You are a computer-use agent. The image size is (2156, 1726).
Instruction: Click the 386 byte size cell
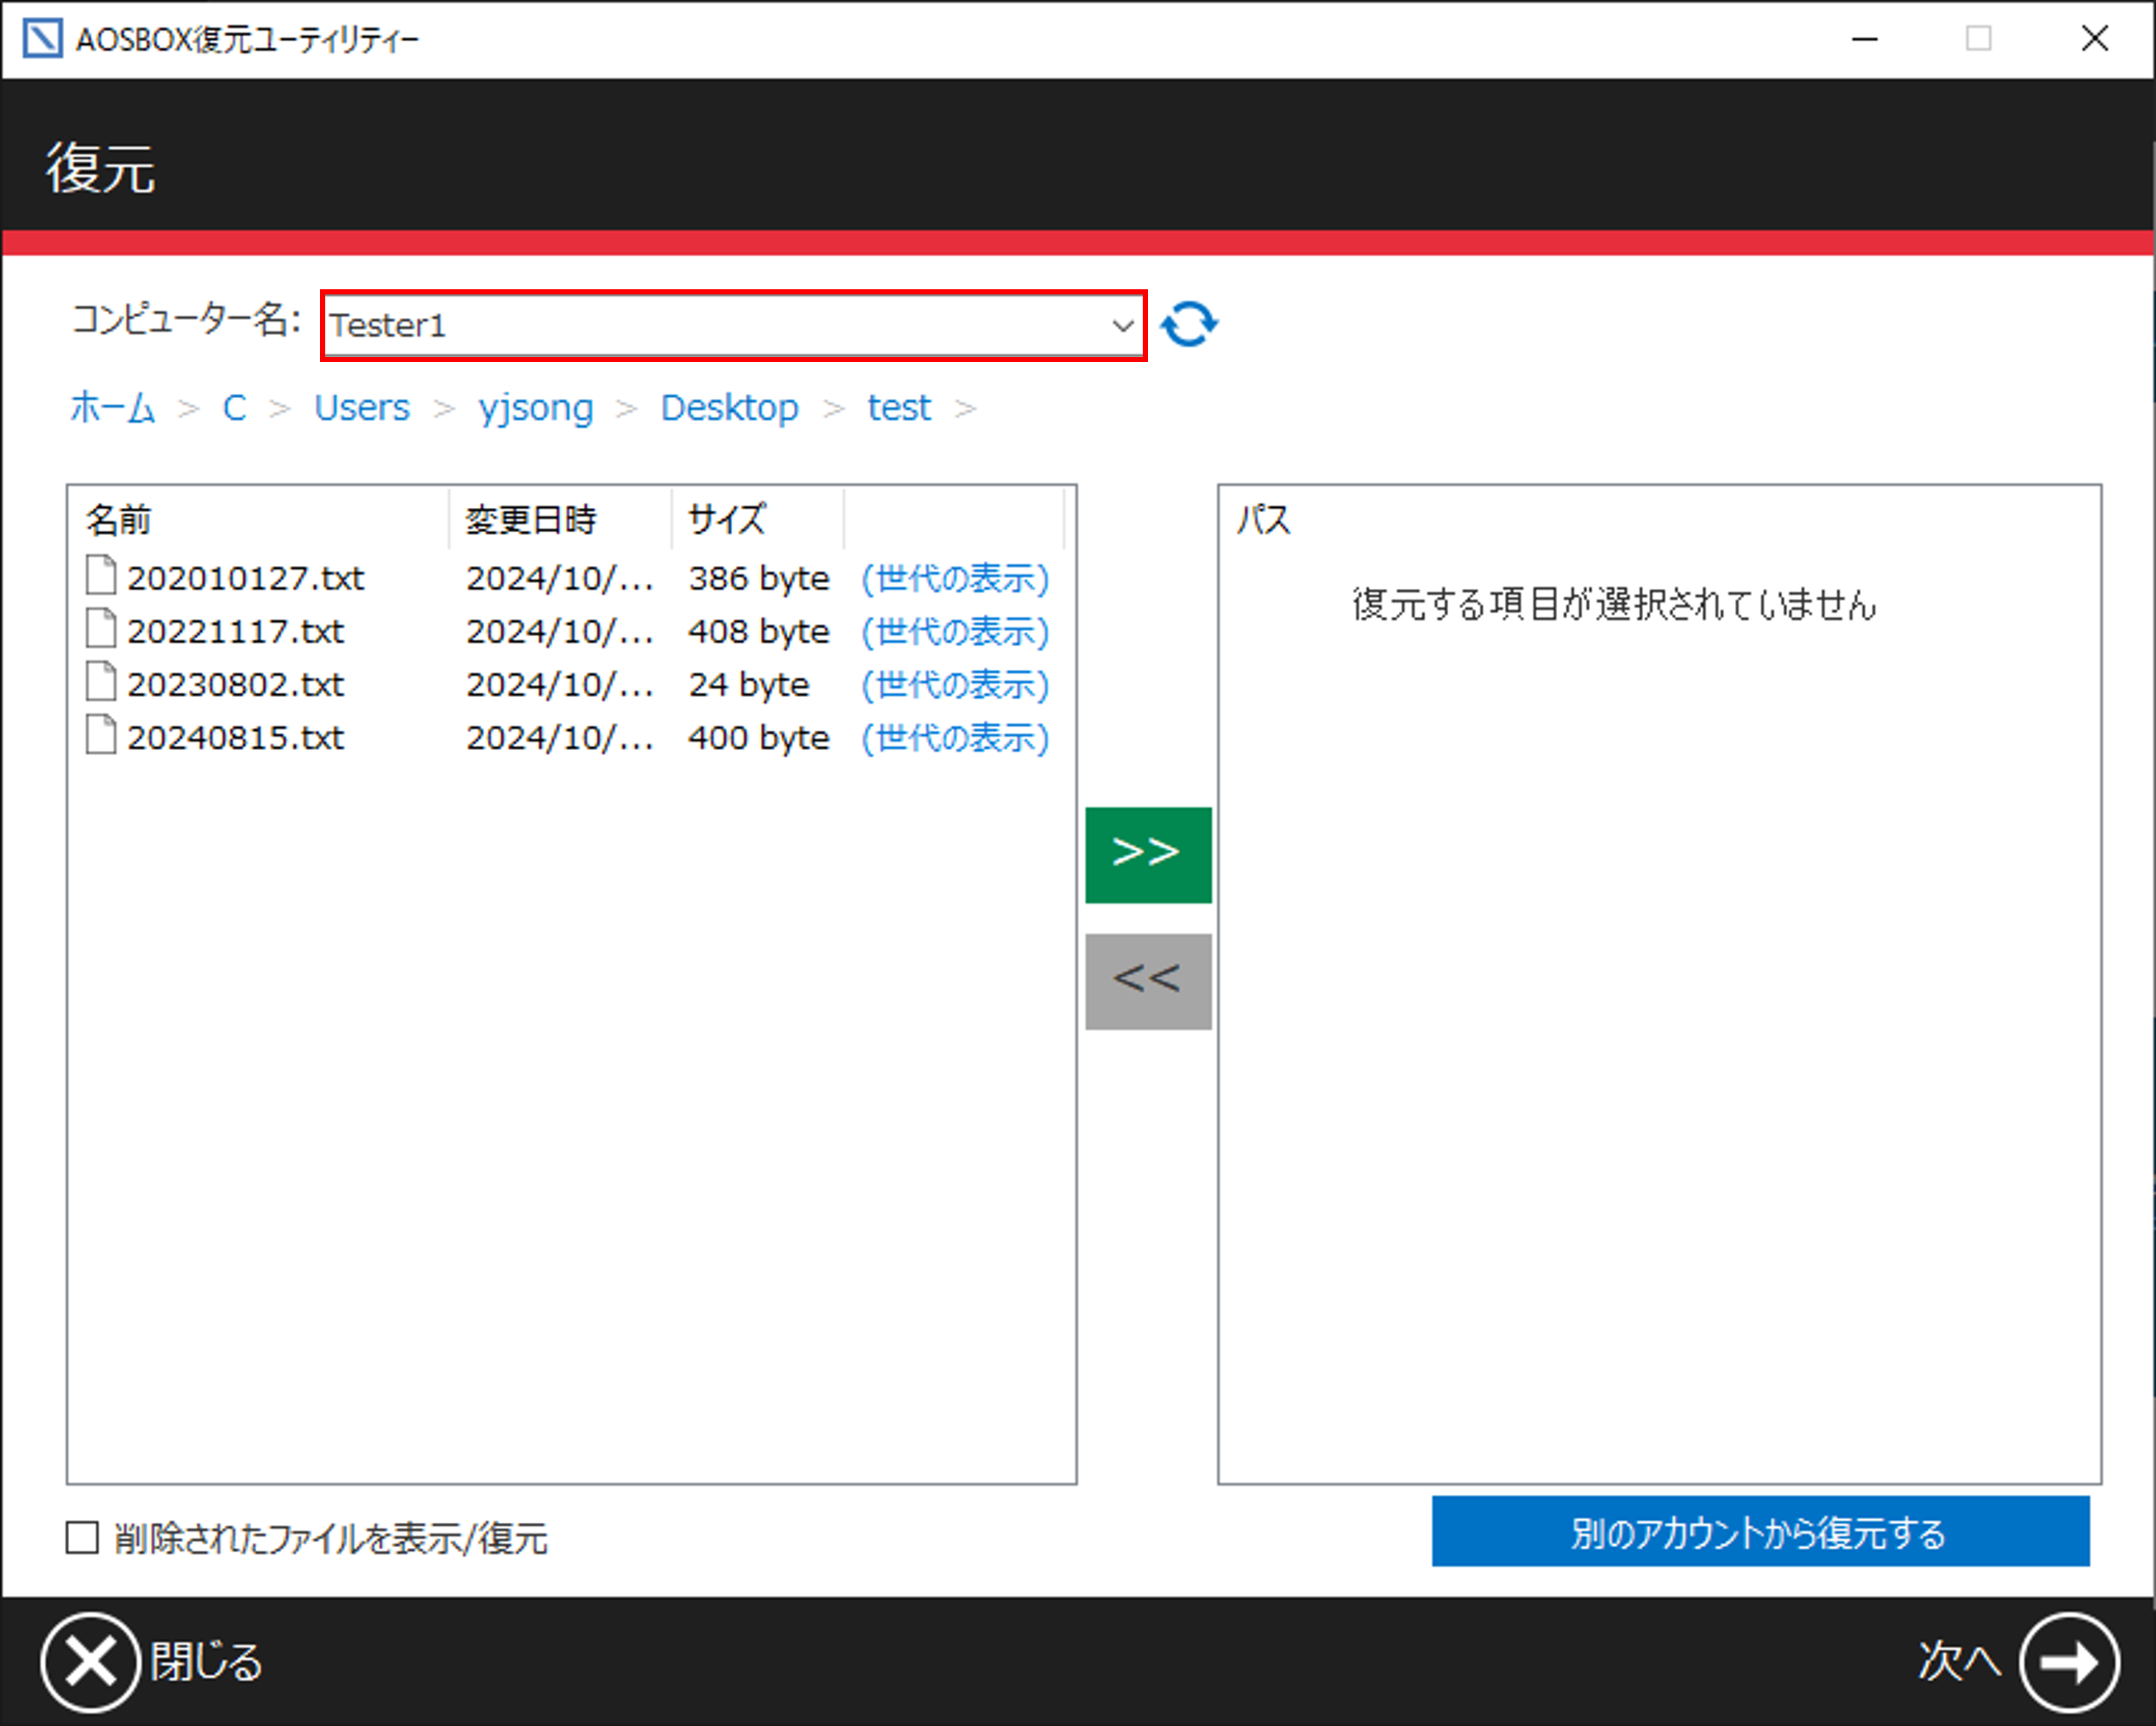pos(758,578)
